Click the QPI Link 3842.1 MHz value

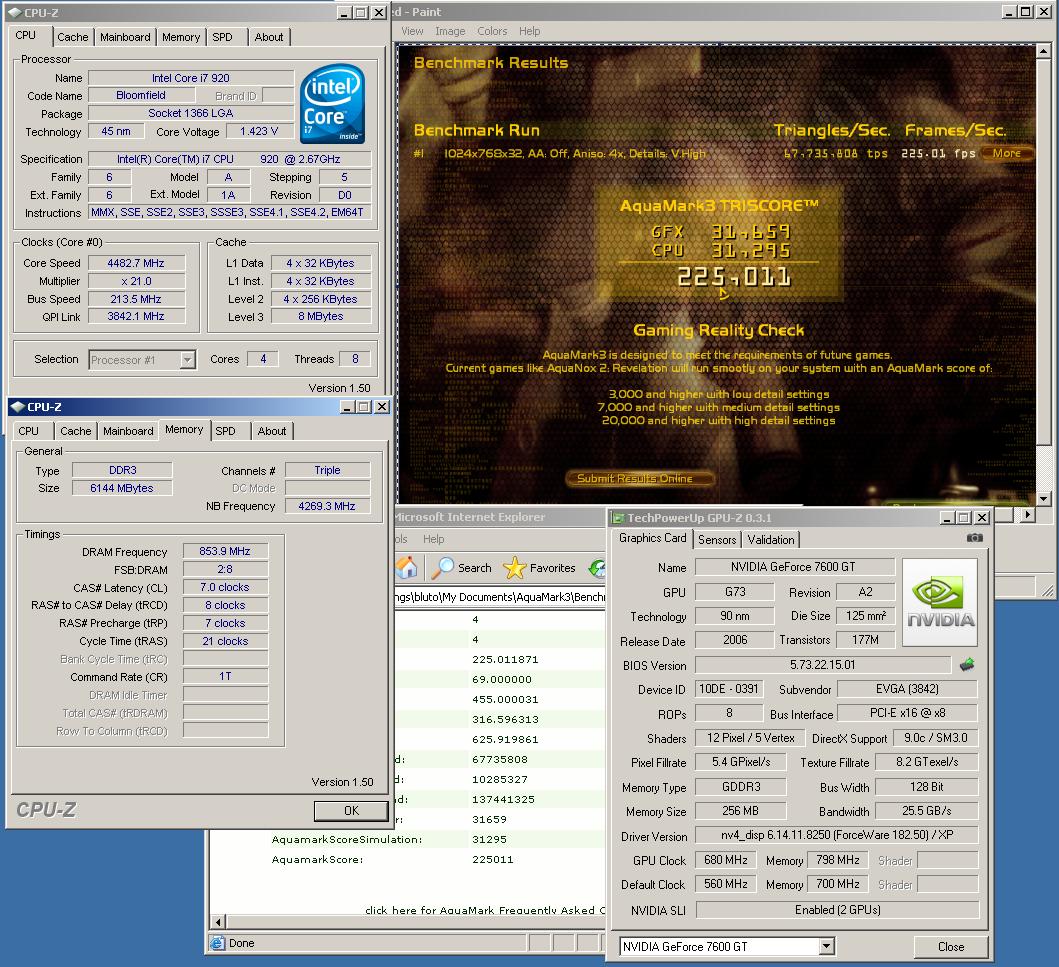(136, 316)
